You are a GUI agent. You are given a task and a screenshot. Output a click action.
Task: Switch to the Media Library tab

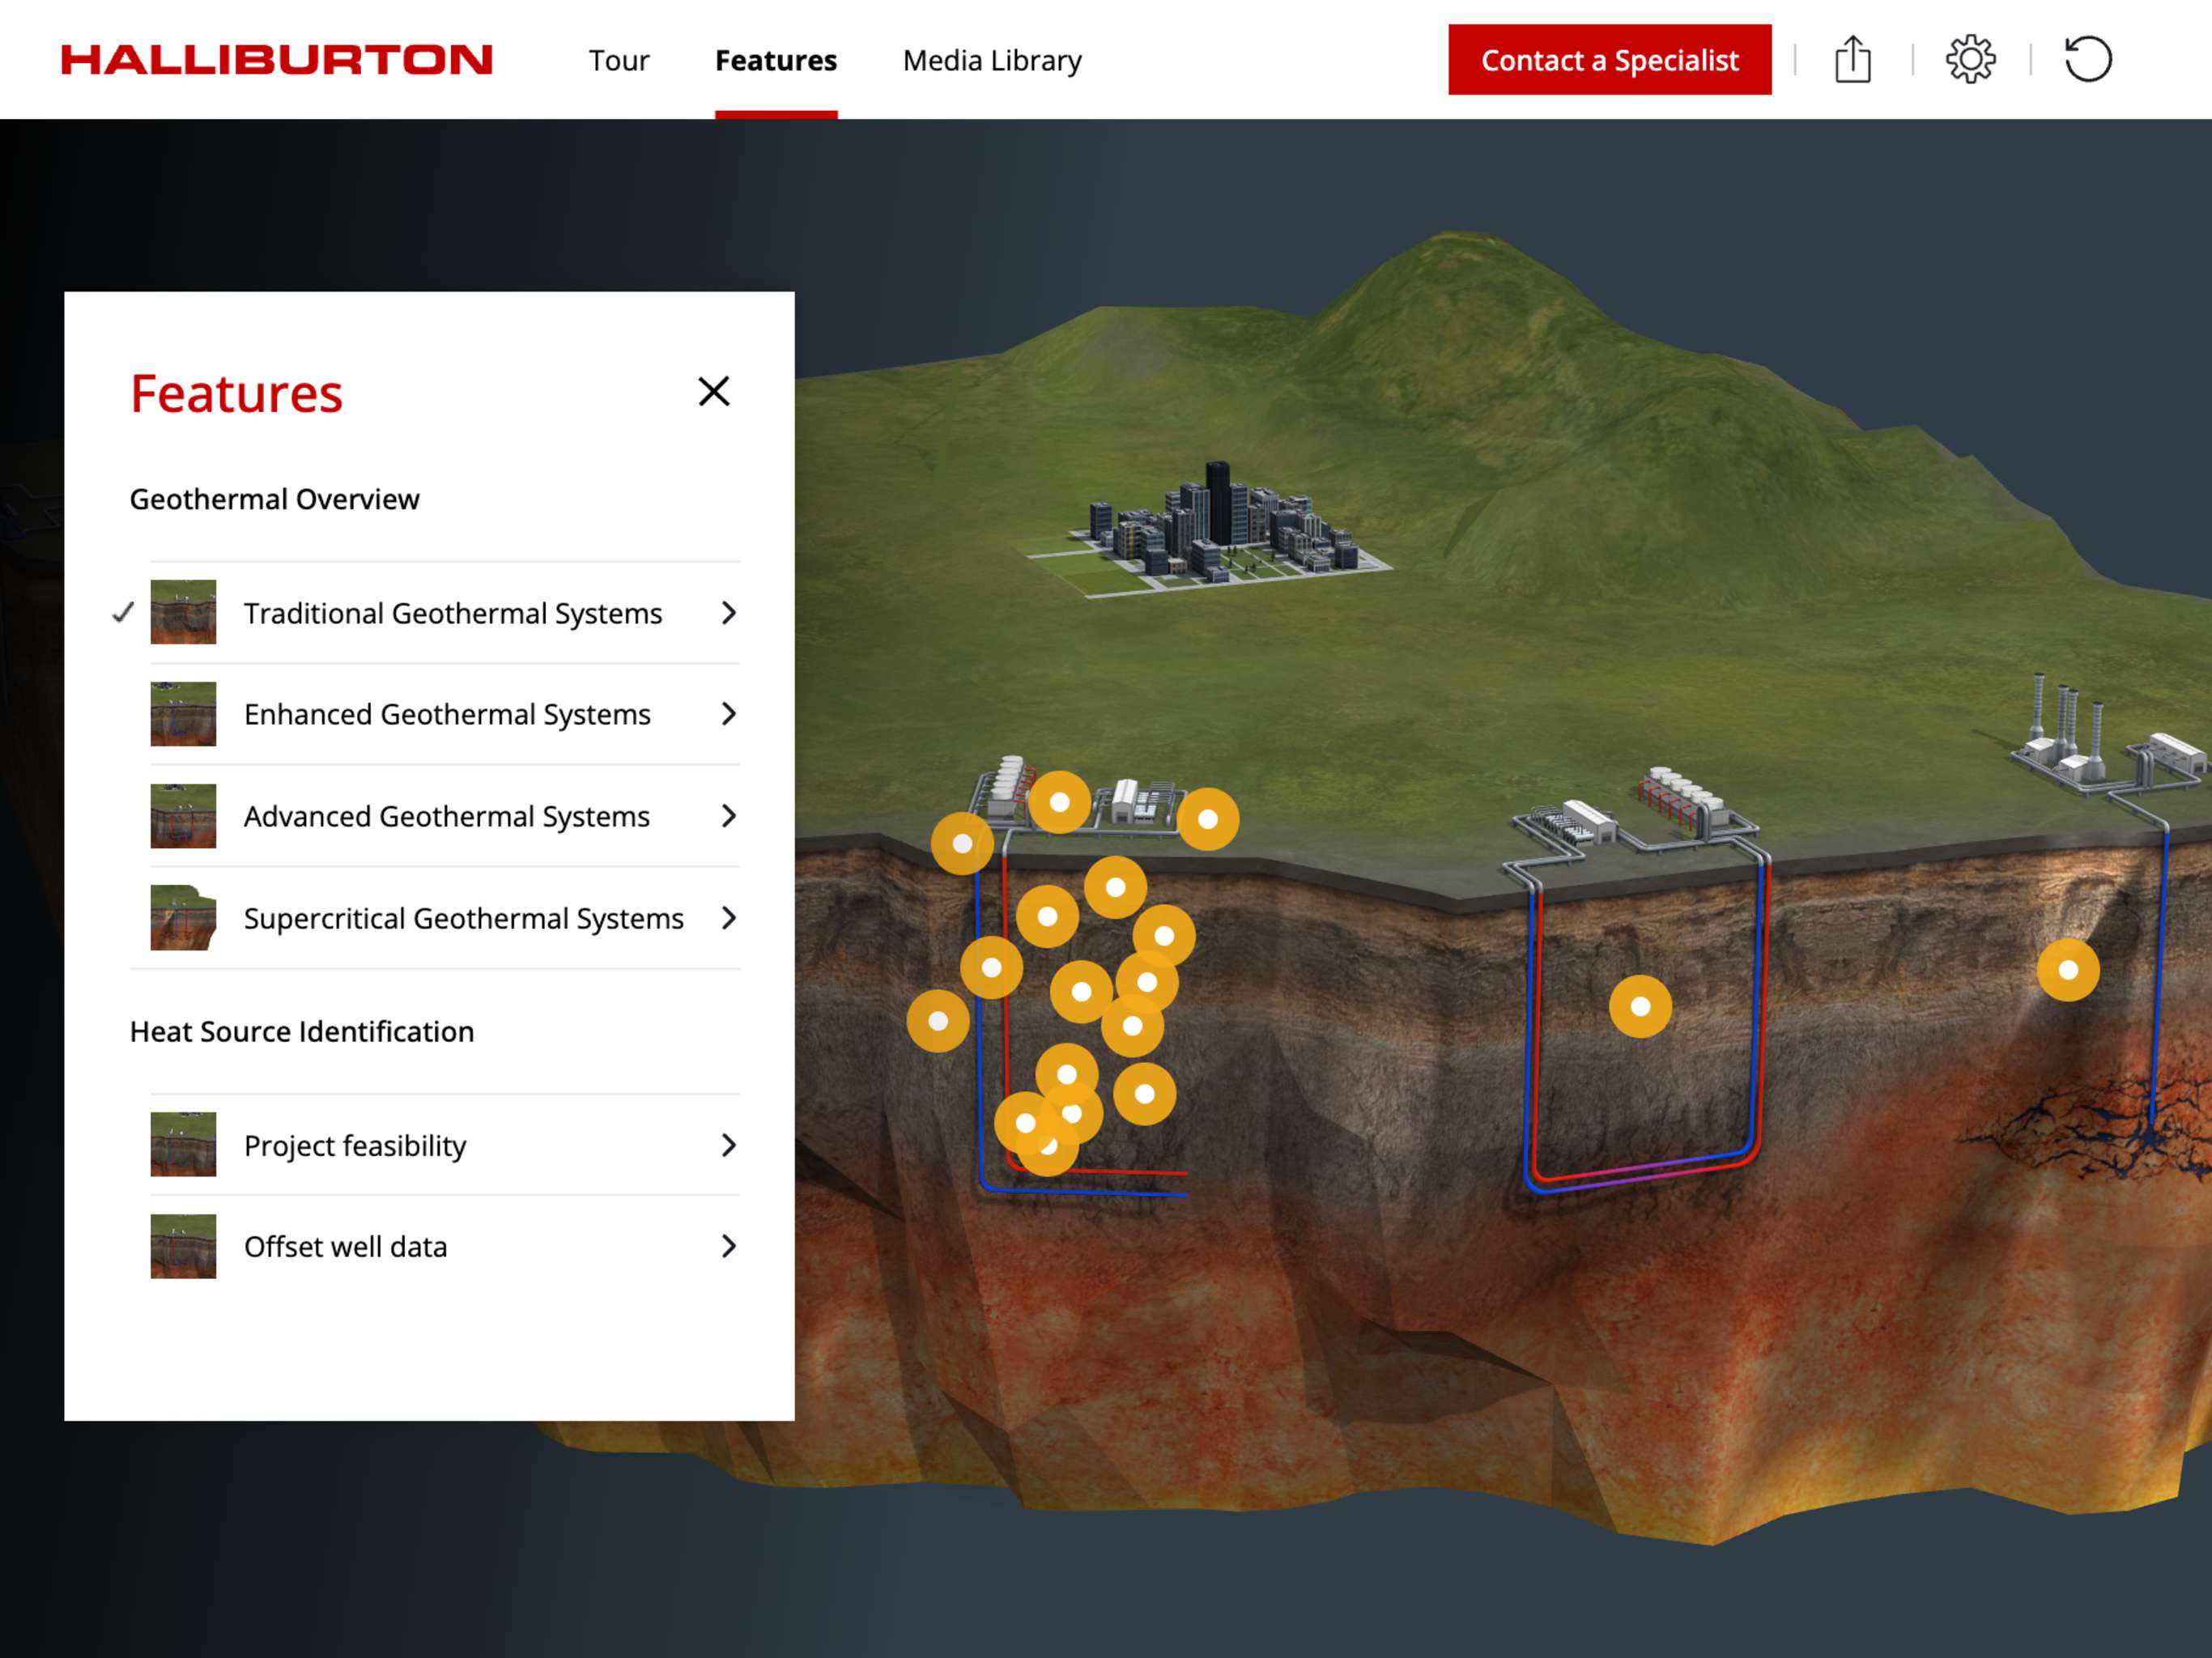point(991,60)
